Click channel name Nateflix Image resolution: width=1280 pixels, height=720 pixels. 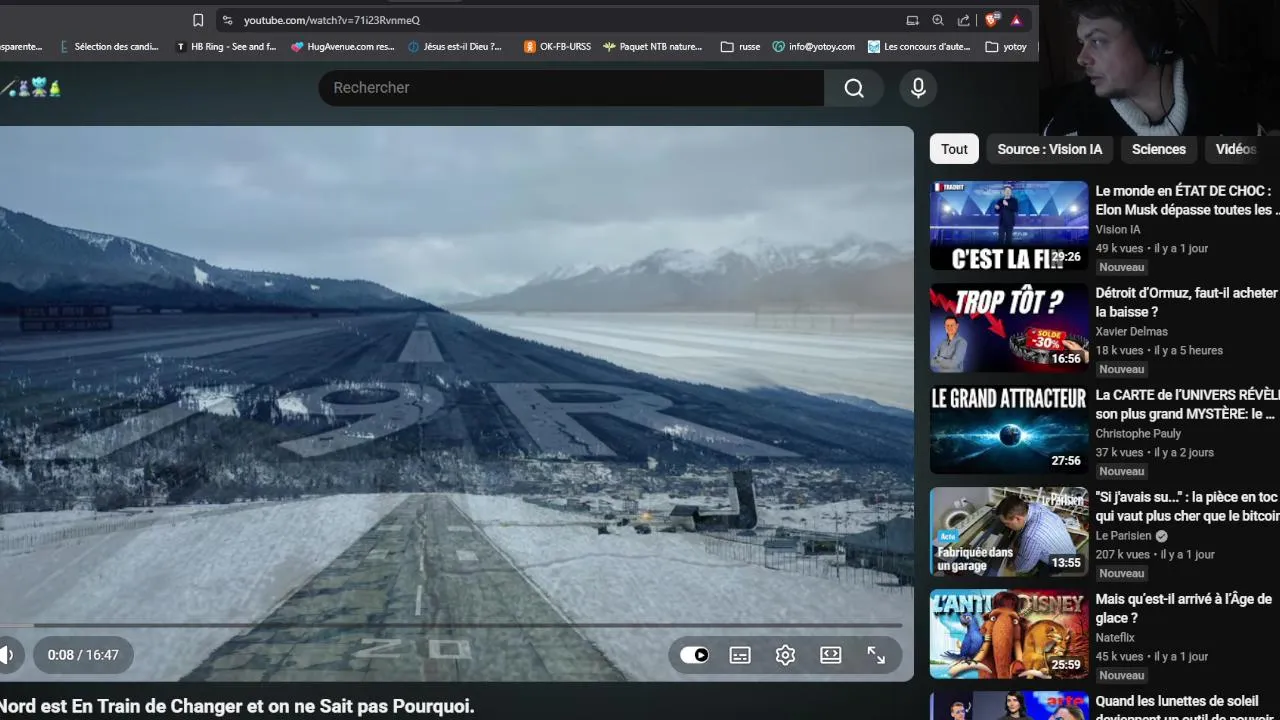[x=1115, y=637]
